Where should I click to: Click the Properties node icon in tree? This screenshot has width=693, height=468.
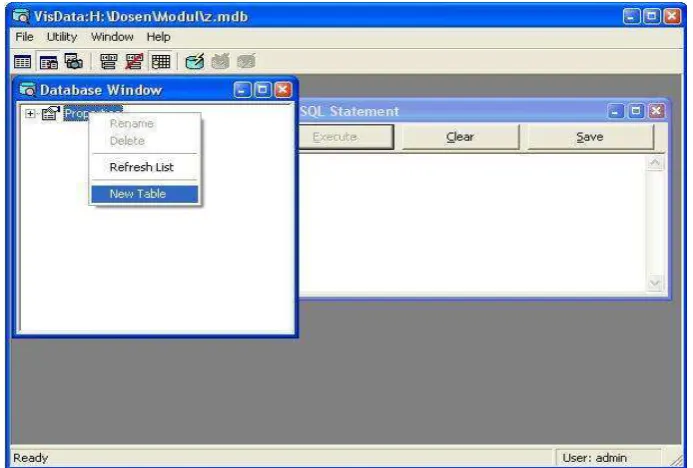(50, 113)
